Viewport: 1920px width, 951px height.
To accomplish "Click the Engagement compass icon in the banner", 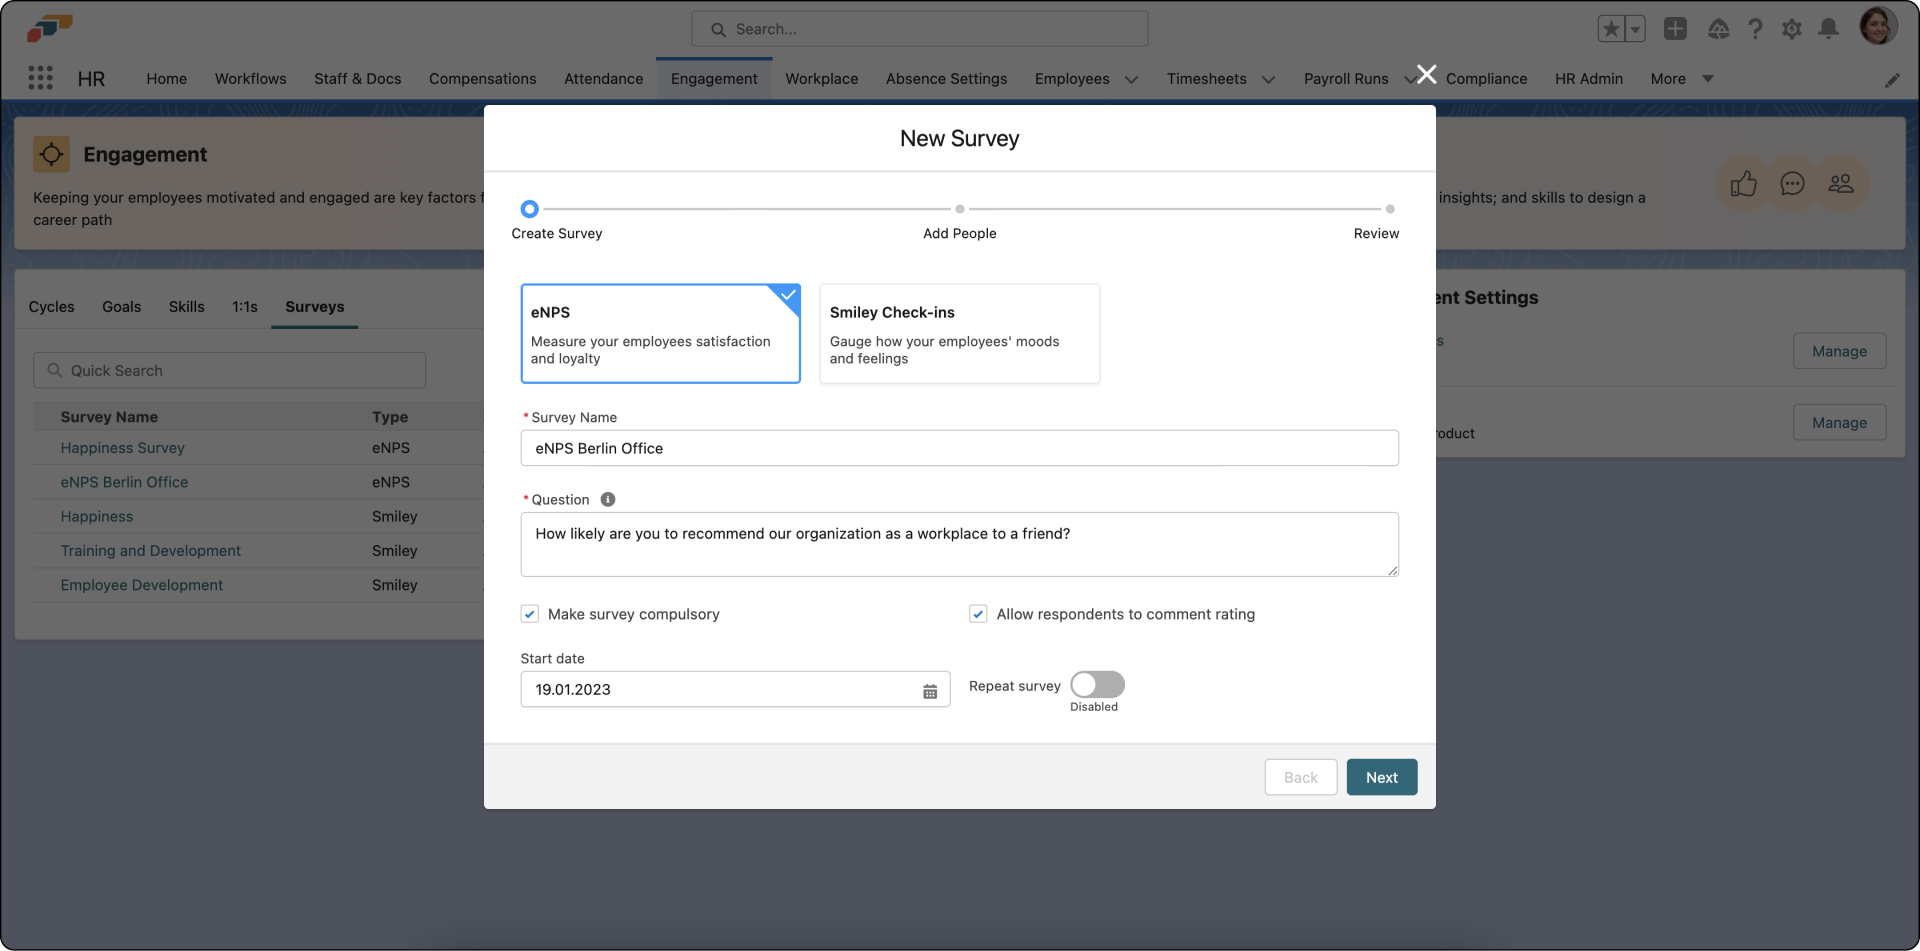I will [x=51, y=154].
